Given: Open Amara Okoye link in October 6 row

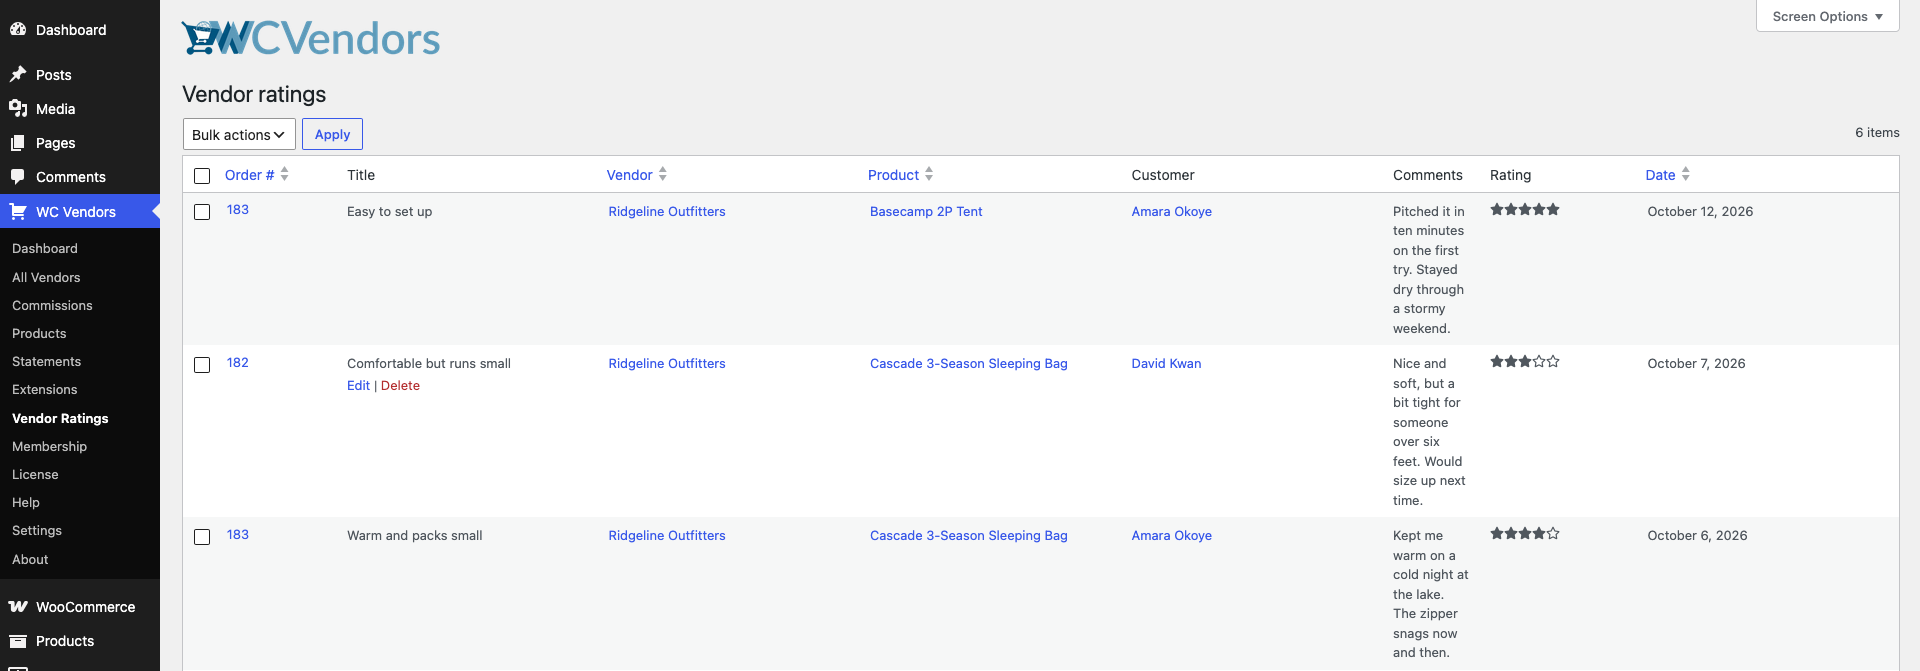Looking at the screenshot, I should [x=1171, y=535].
